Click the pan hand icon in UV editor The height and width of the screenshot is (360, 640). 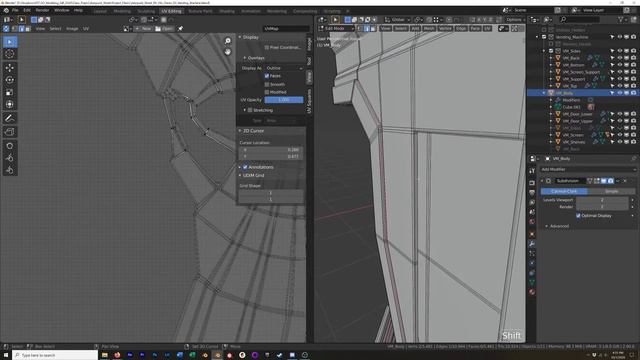pyautogui.click(x=228, y=52)
